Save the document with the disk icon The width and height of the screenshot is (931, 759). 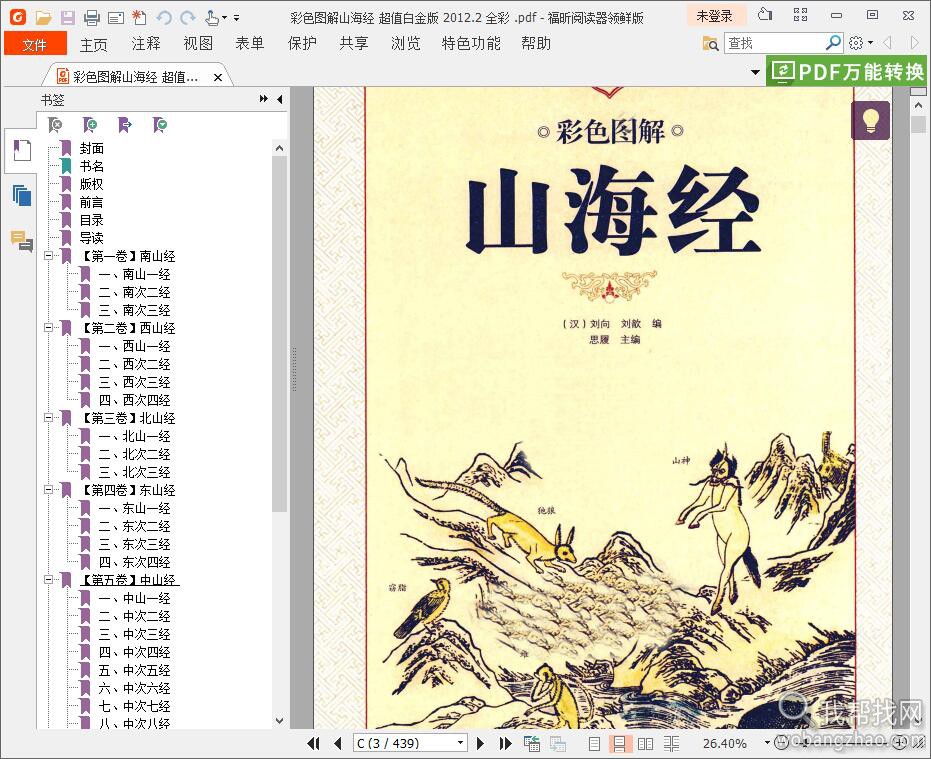[x=68, y=18]
